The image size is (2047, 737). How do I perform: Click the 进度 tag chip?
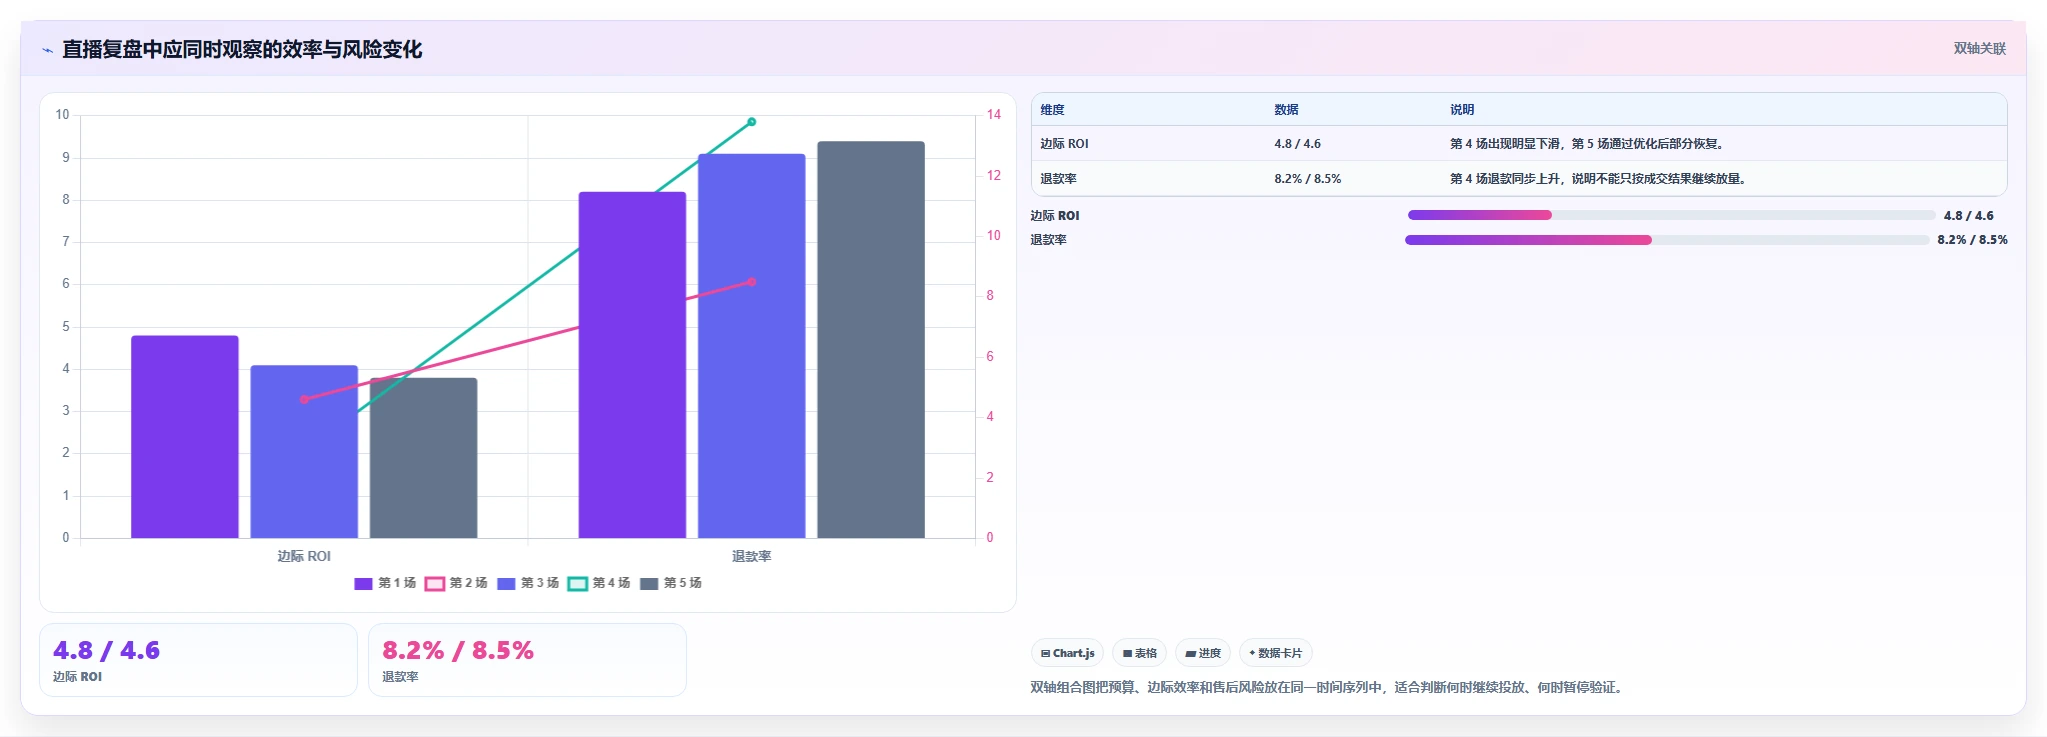point(1203,653)
